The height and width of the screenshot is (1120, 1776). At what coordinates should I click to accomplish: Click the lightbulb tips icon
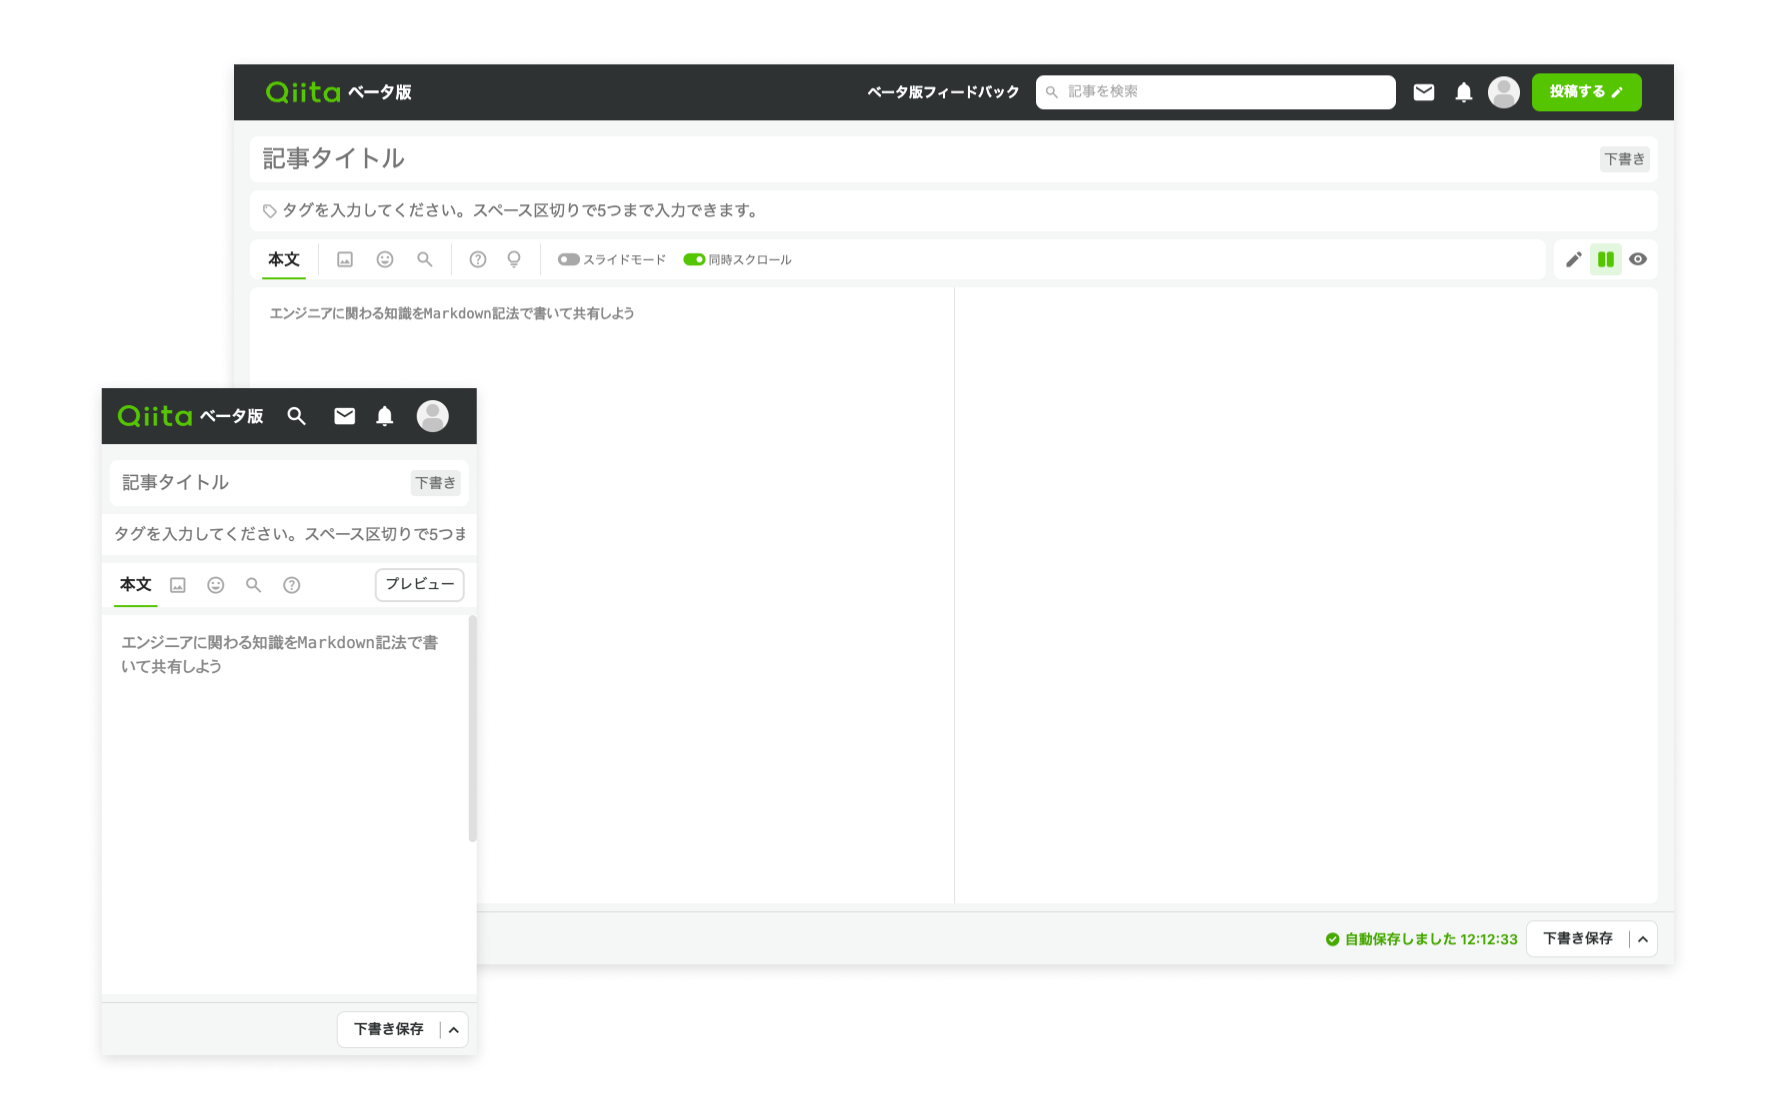(514, 259)
